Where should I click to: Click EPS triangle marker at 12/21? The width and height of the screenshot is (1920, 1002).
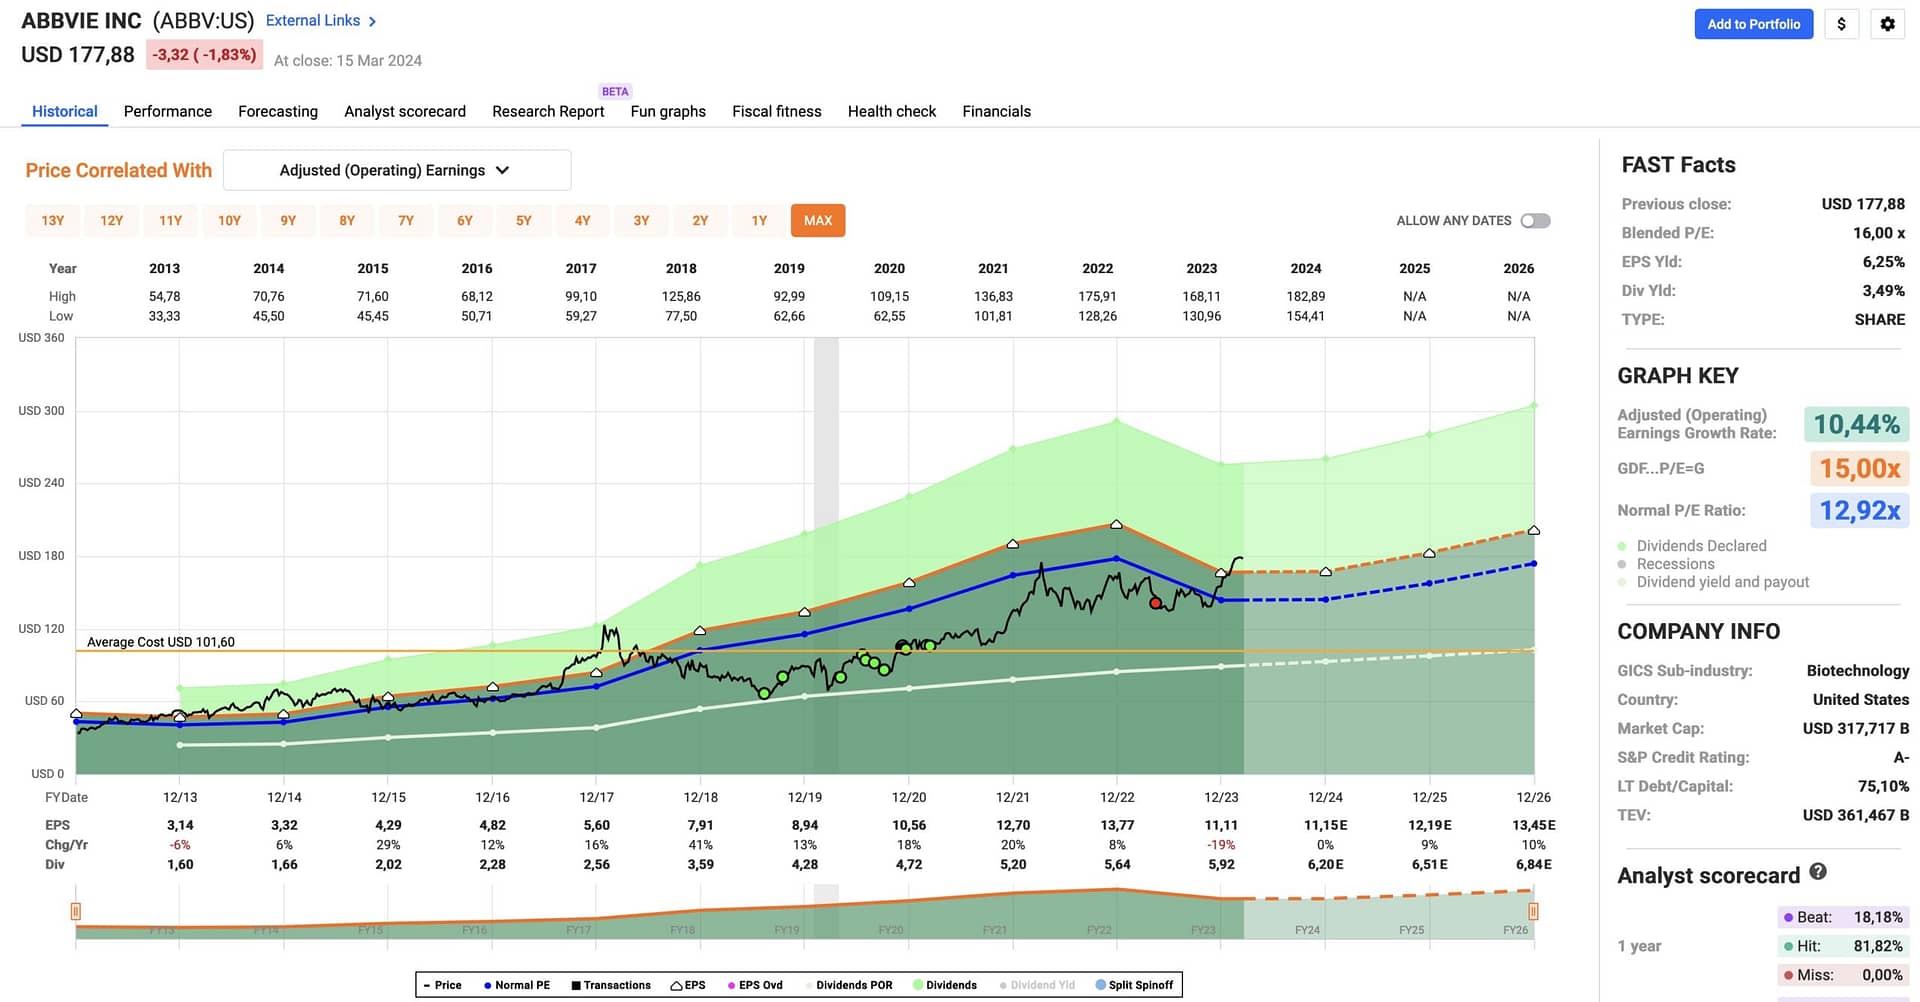[x=1013, y=544]
